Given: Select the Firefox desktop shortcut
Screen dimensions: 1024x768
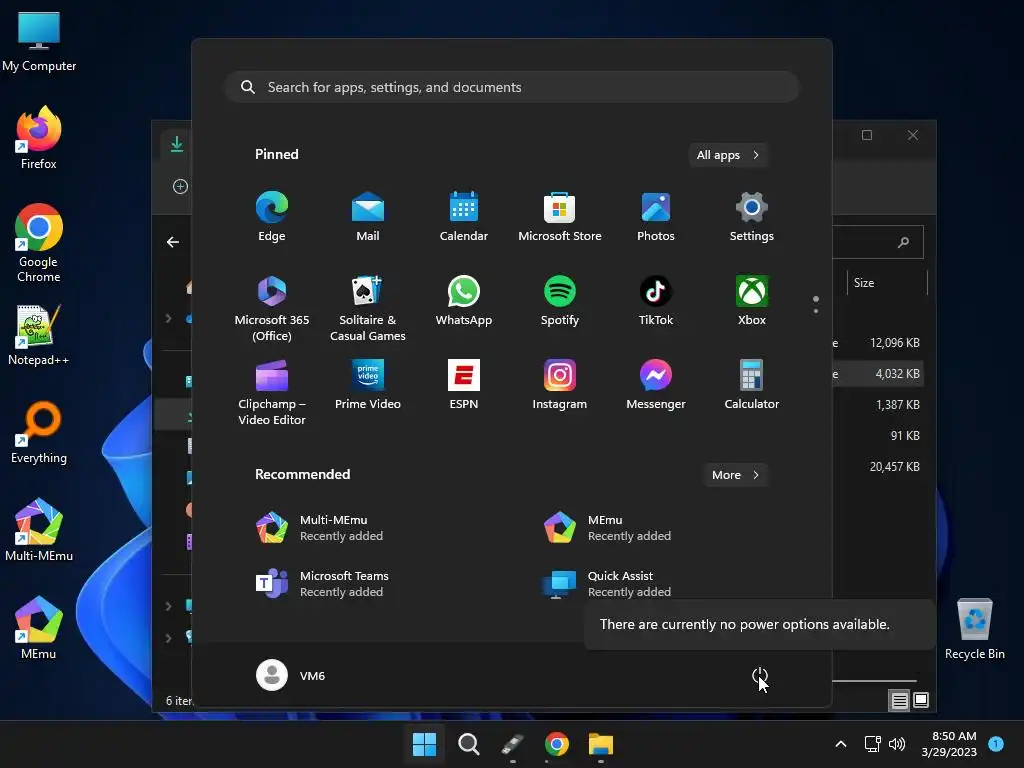Looking at the screenshot, I should click(x=39, y=138).
